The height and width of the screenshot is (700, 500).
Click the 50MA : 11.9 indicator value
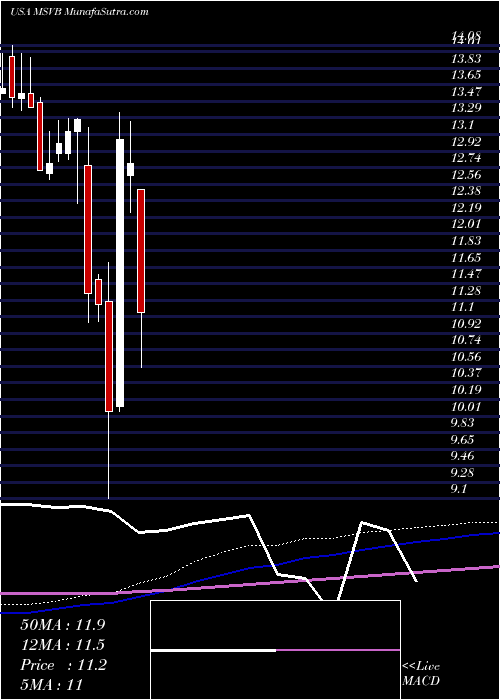(x=62, y=625)
